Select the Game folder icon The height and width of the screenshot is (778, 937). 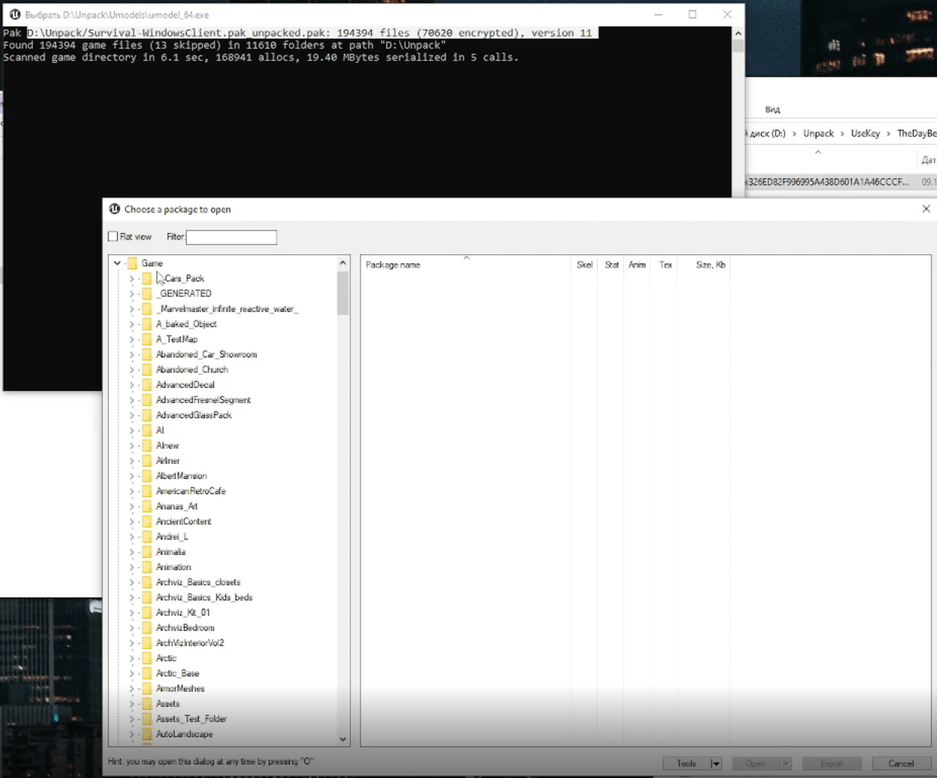pos(132,263)
